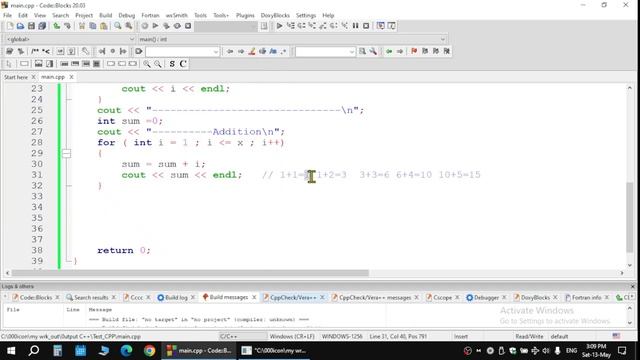Image resolution: width=640 pixels, height=360 pixels.
Task: Click the Break debugger pause icon
Action: (356, 26)
